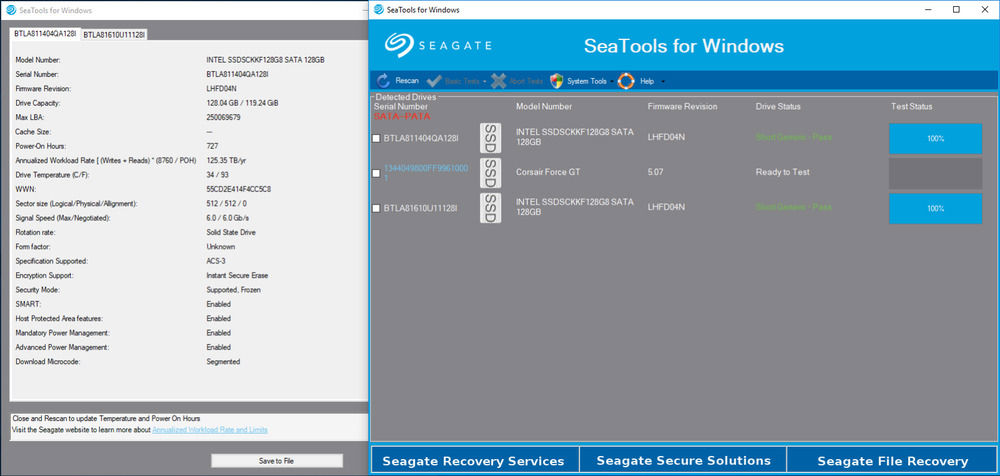Click serial BTLA811404QA128I in the drive list
The height and width of the screenshot is (476, 1000).
[420, 138]
